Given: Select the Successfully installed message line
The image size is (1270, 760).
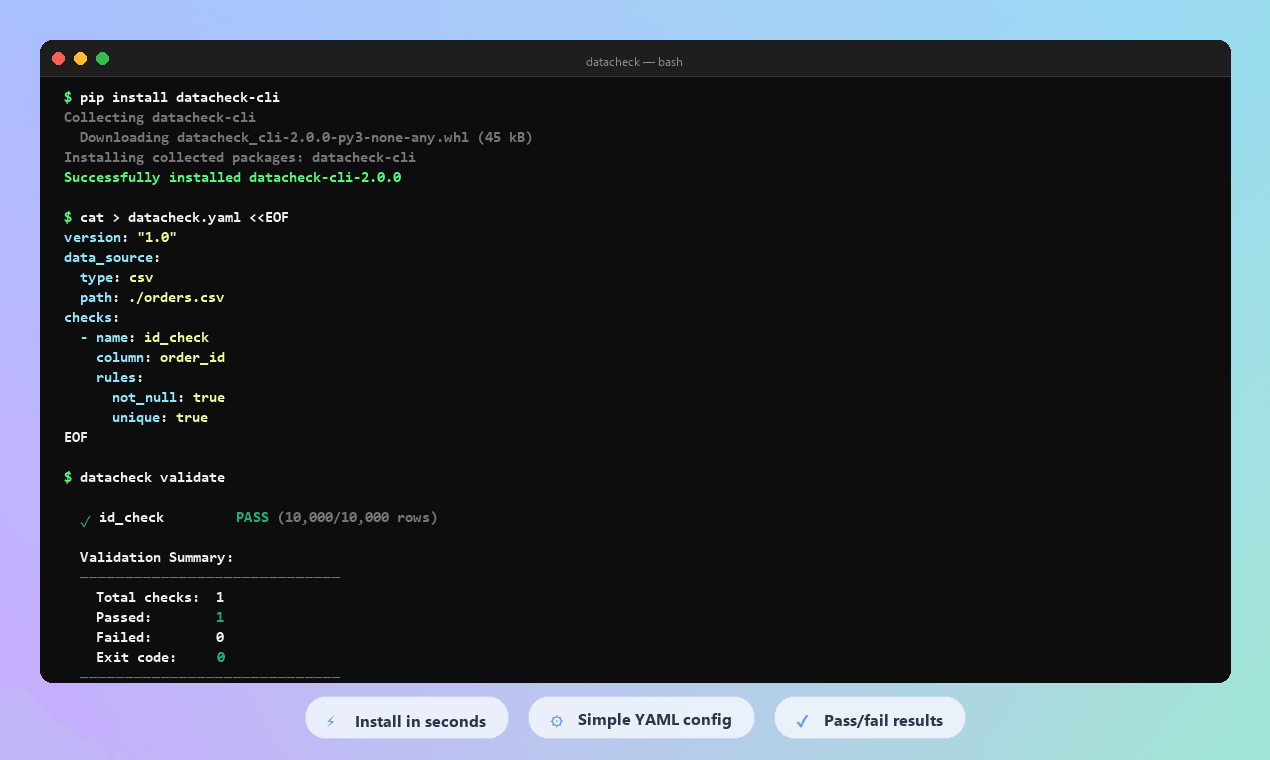Looking at the screenshot, I should click(232, 177).
